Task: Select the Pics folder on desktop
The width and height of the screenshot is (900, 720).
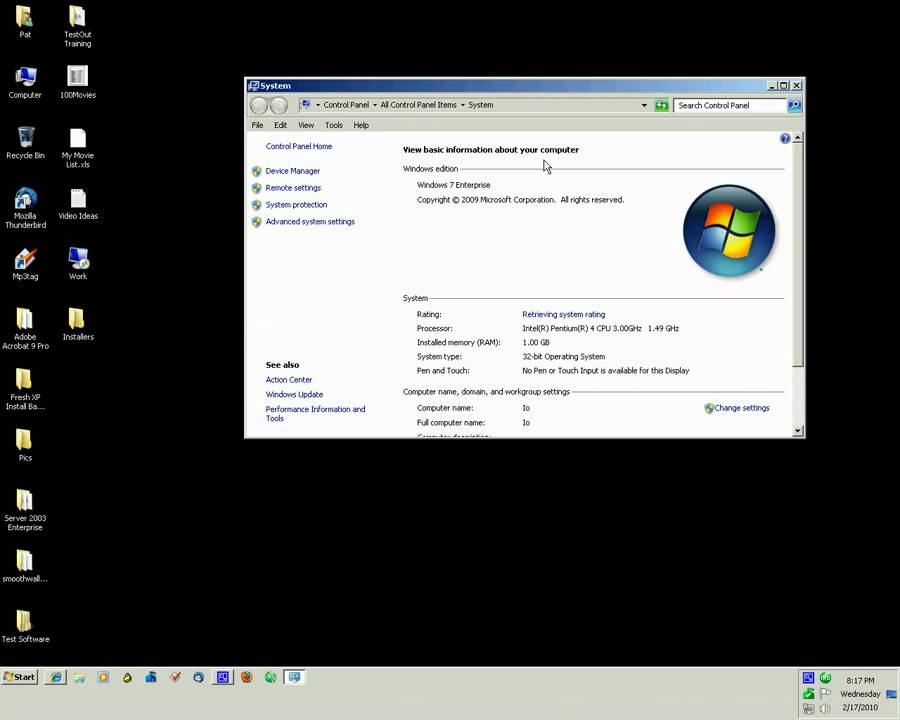Action: coord(25,446)
